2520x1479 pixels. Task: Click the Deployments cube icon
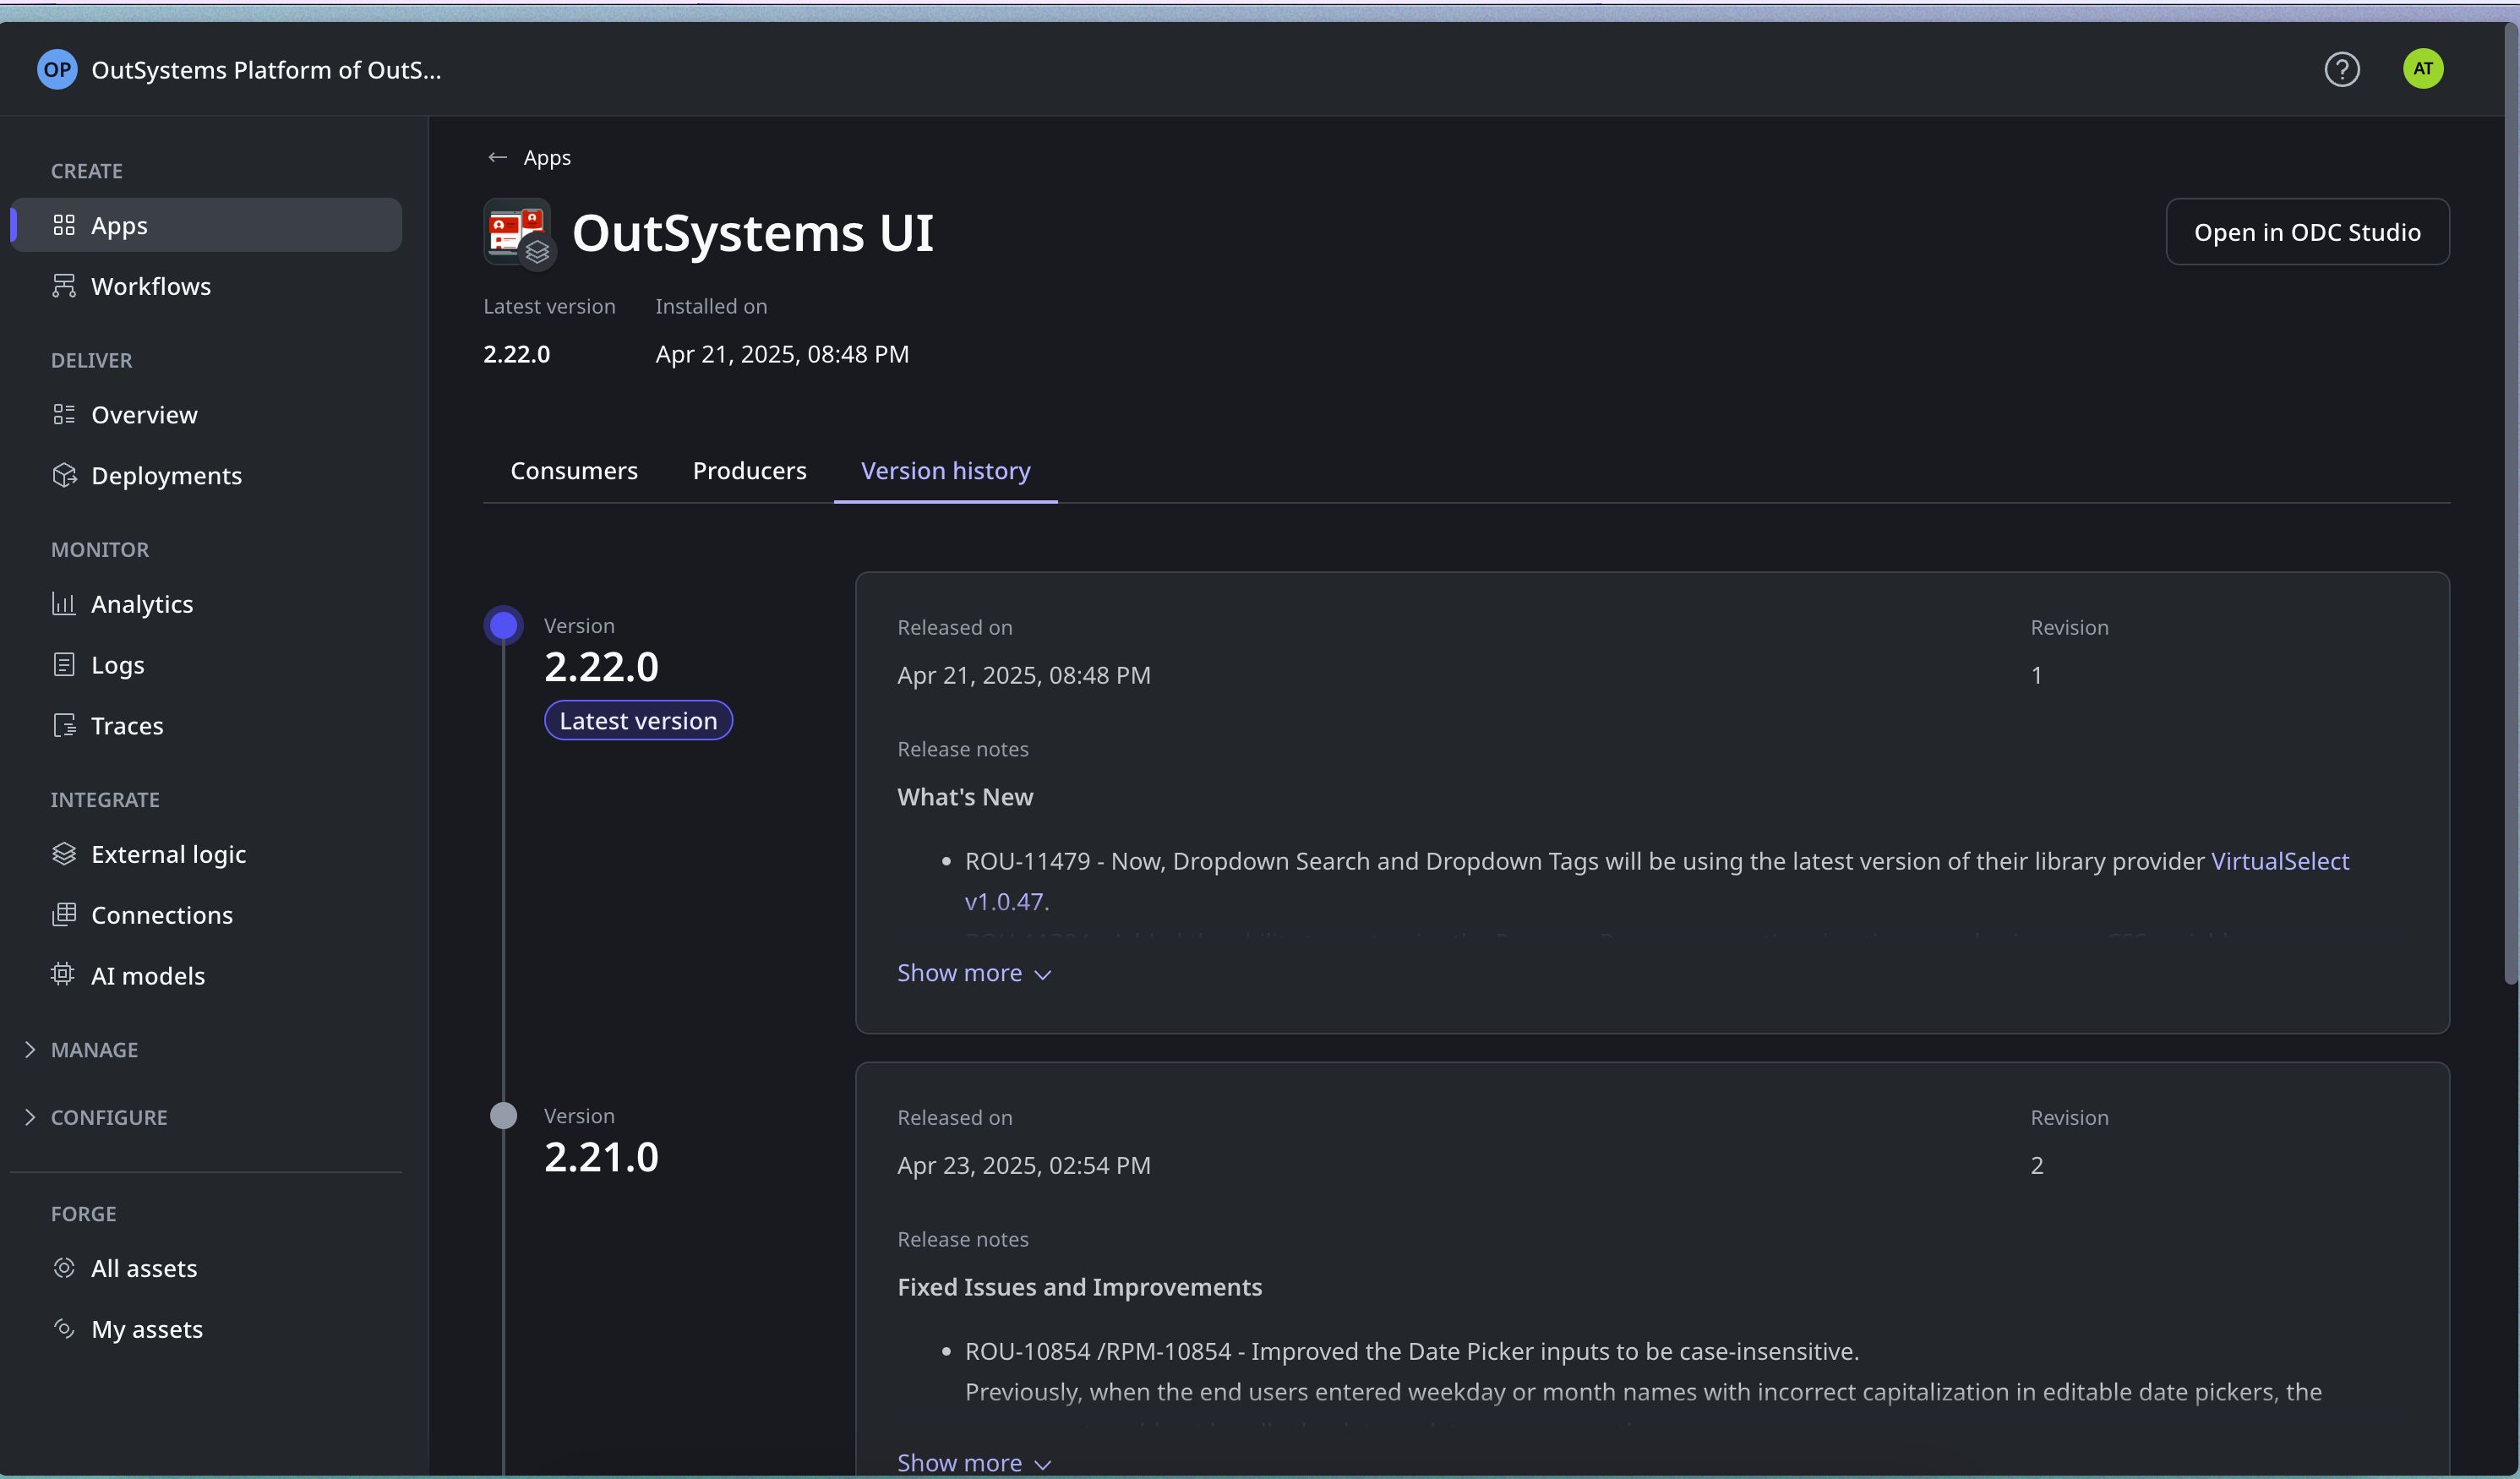tap(64, 475)
